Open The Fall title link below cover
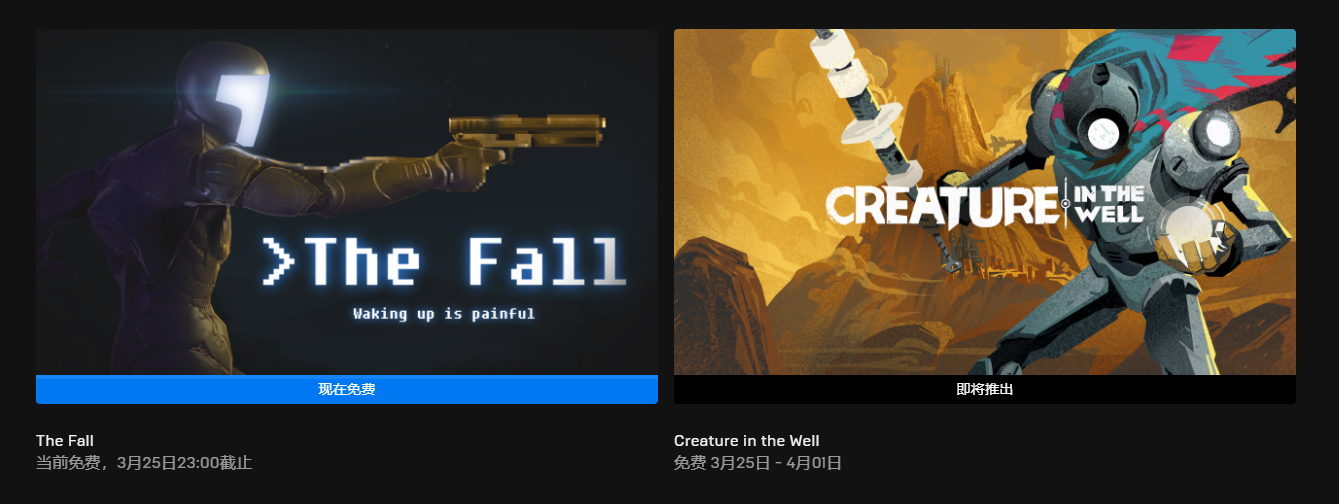This screenshot has height=504, width=1339. point(65,441)
